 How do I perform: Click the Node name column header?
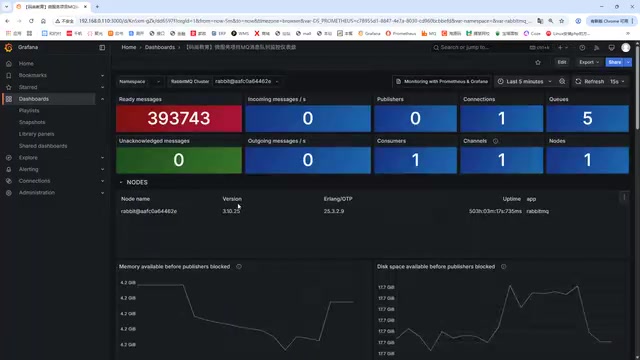click(x=136, y=199)
